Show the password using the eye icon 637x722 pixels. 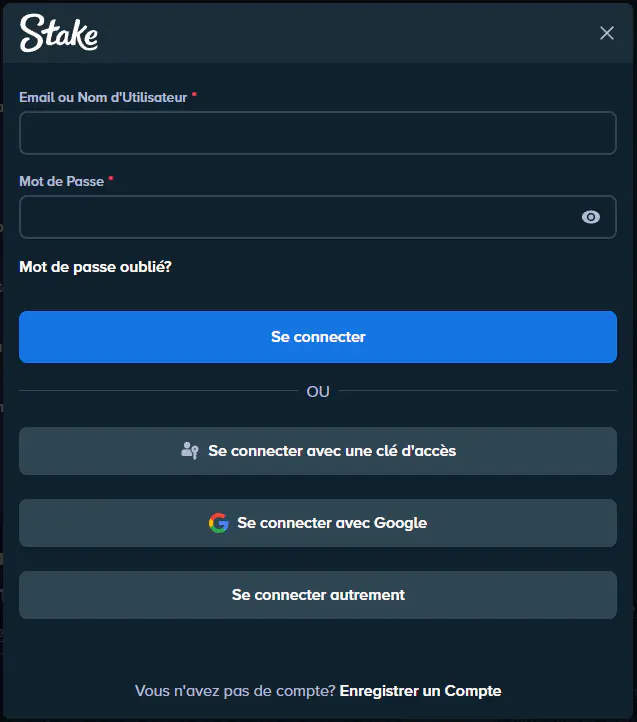(x=591, y=217)
